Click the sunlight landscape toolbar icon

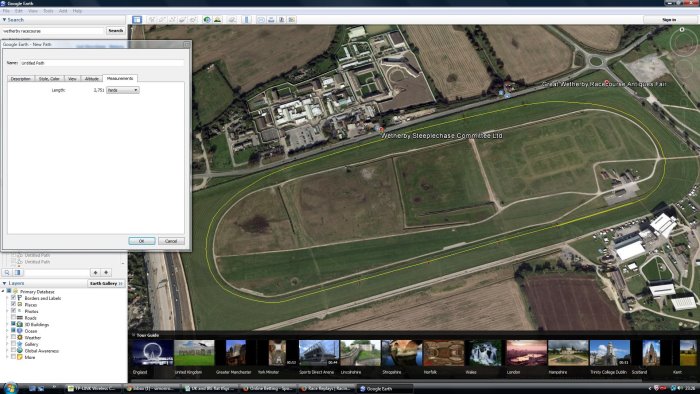(x=217, y=20)
